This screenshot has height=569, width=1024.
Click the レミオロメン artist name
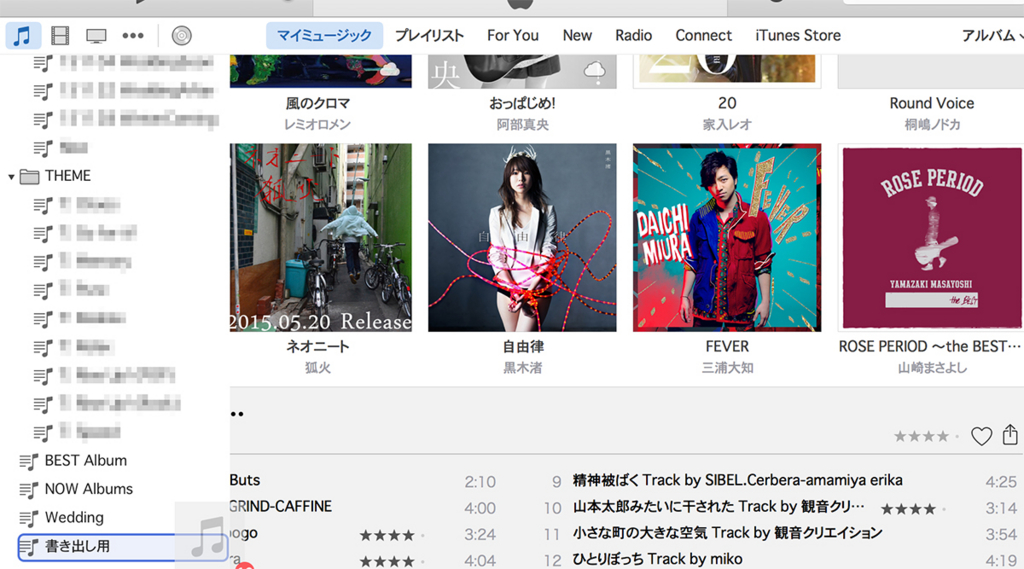317,125
